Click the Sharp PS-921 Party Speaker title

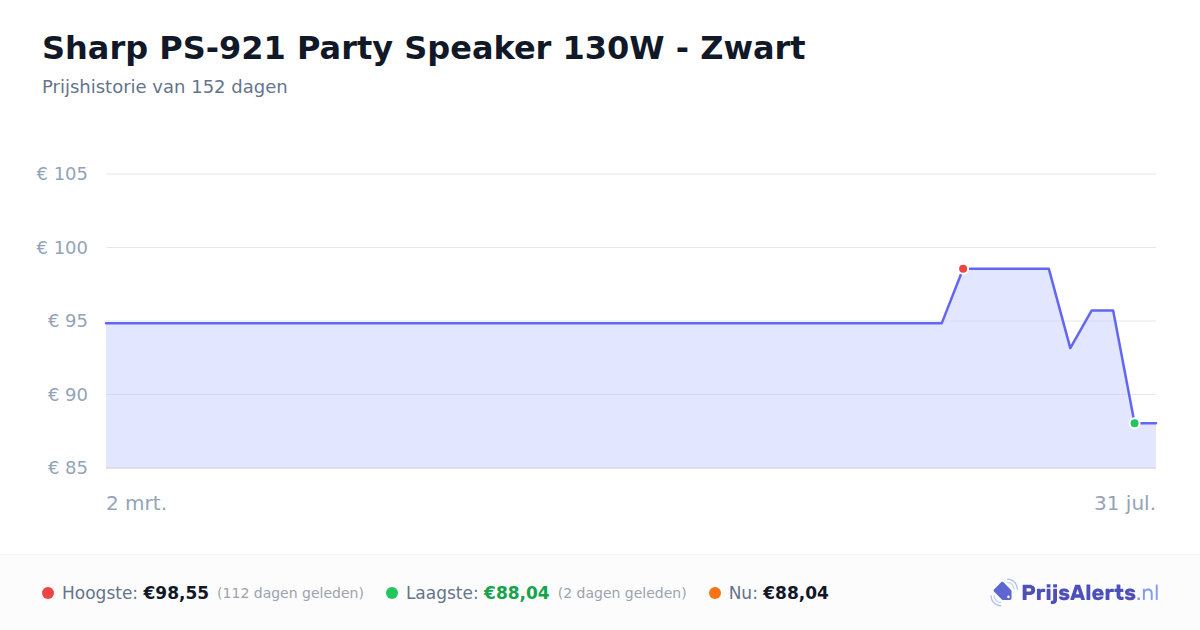pos(423,48)
